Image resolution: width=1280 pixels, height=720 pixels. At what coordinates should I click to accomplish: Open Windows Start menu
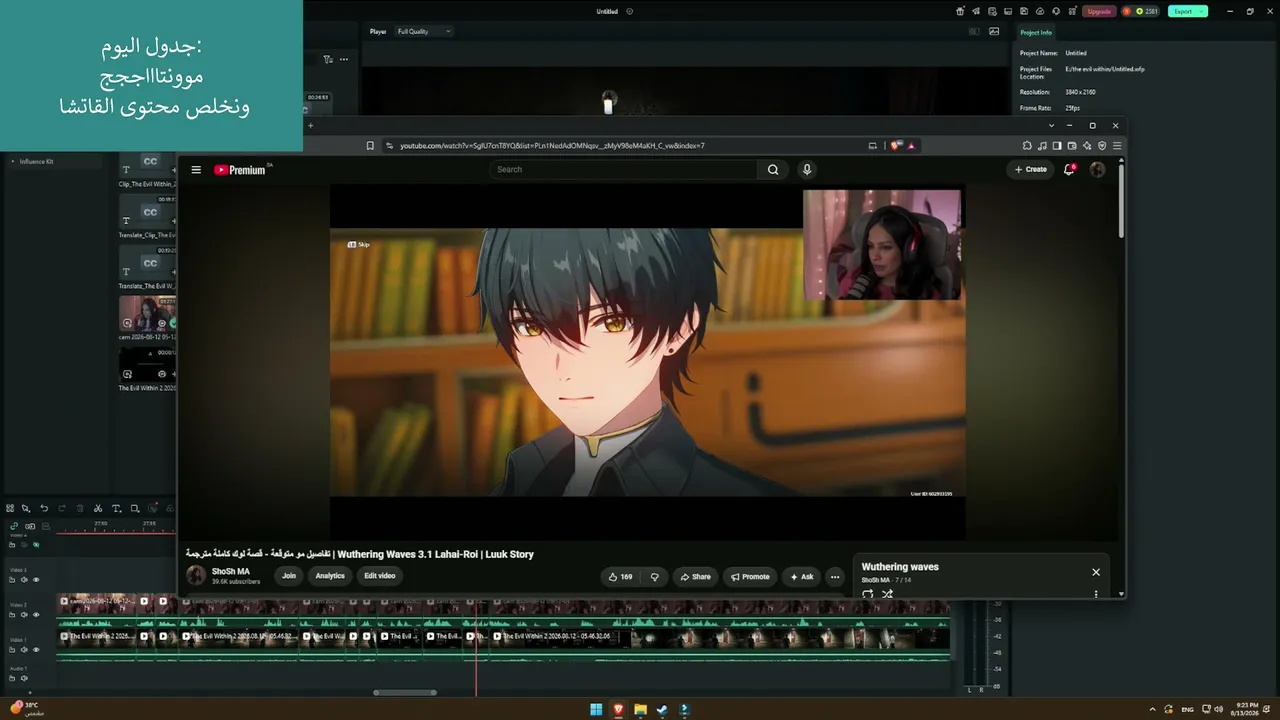click(x=596, y=710)
